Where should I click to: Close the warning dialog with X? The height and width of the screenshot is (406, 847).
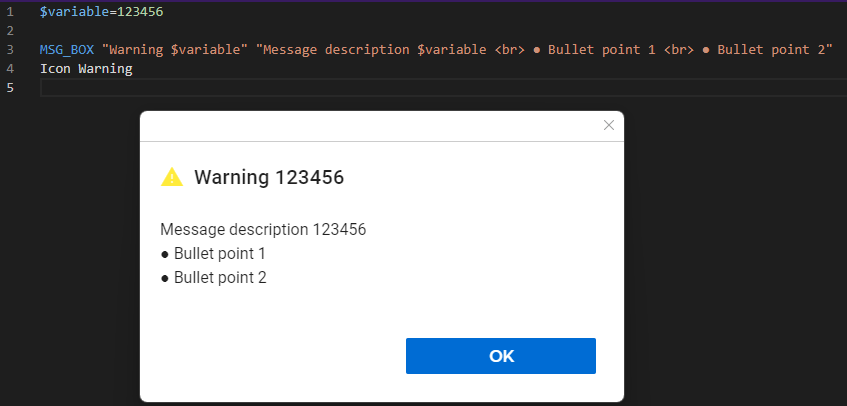tap(609, 125)
